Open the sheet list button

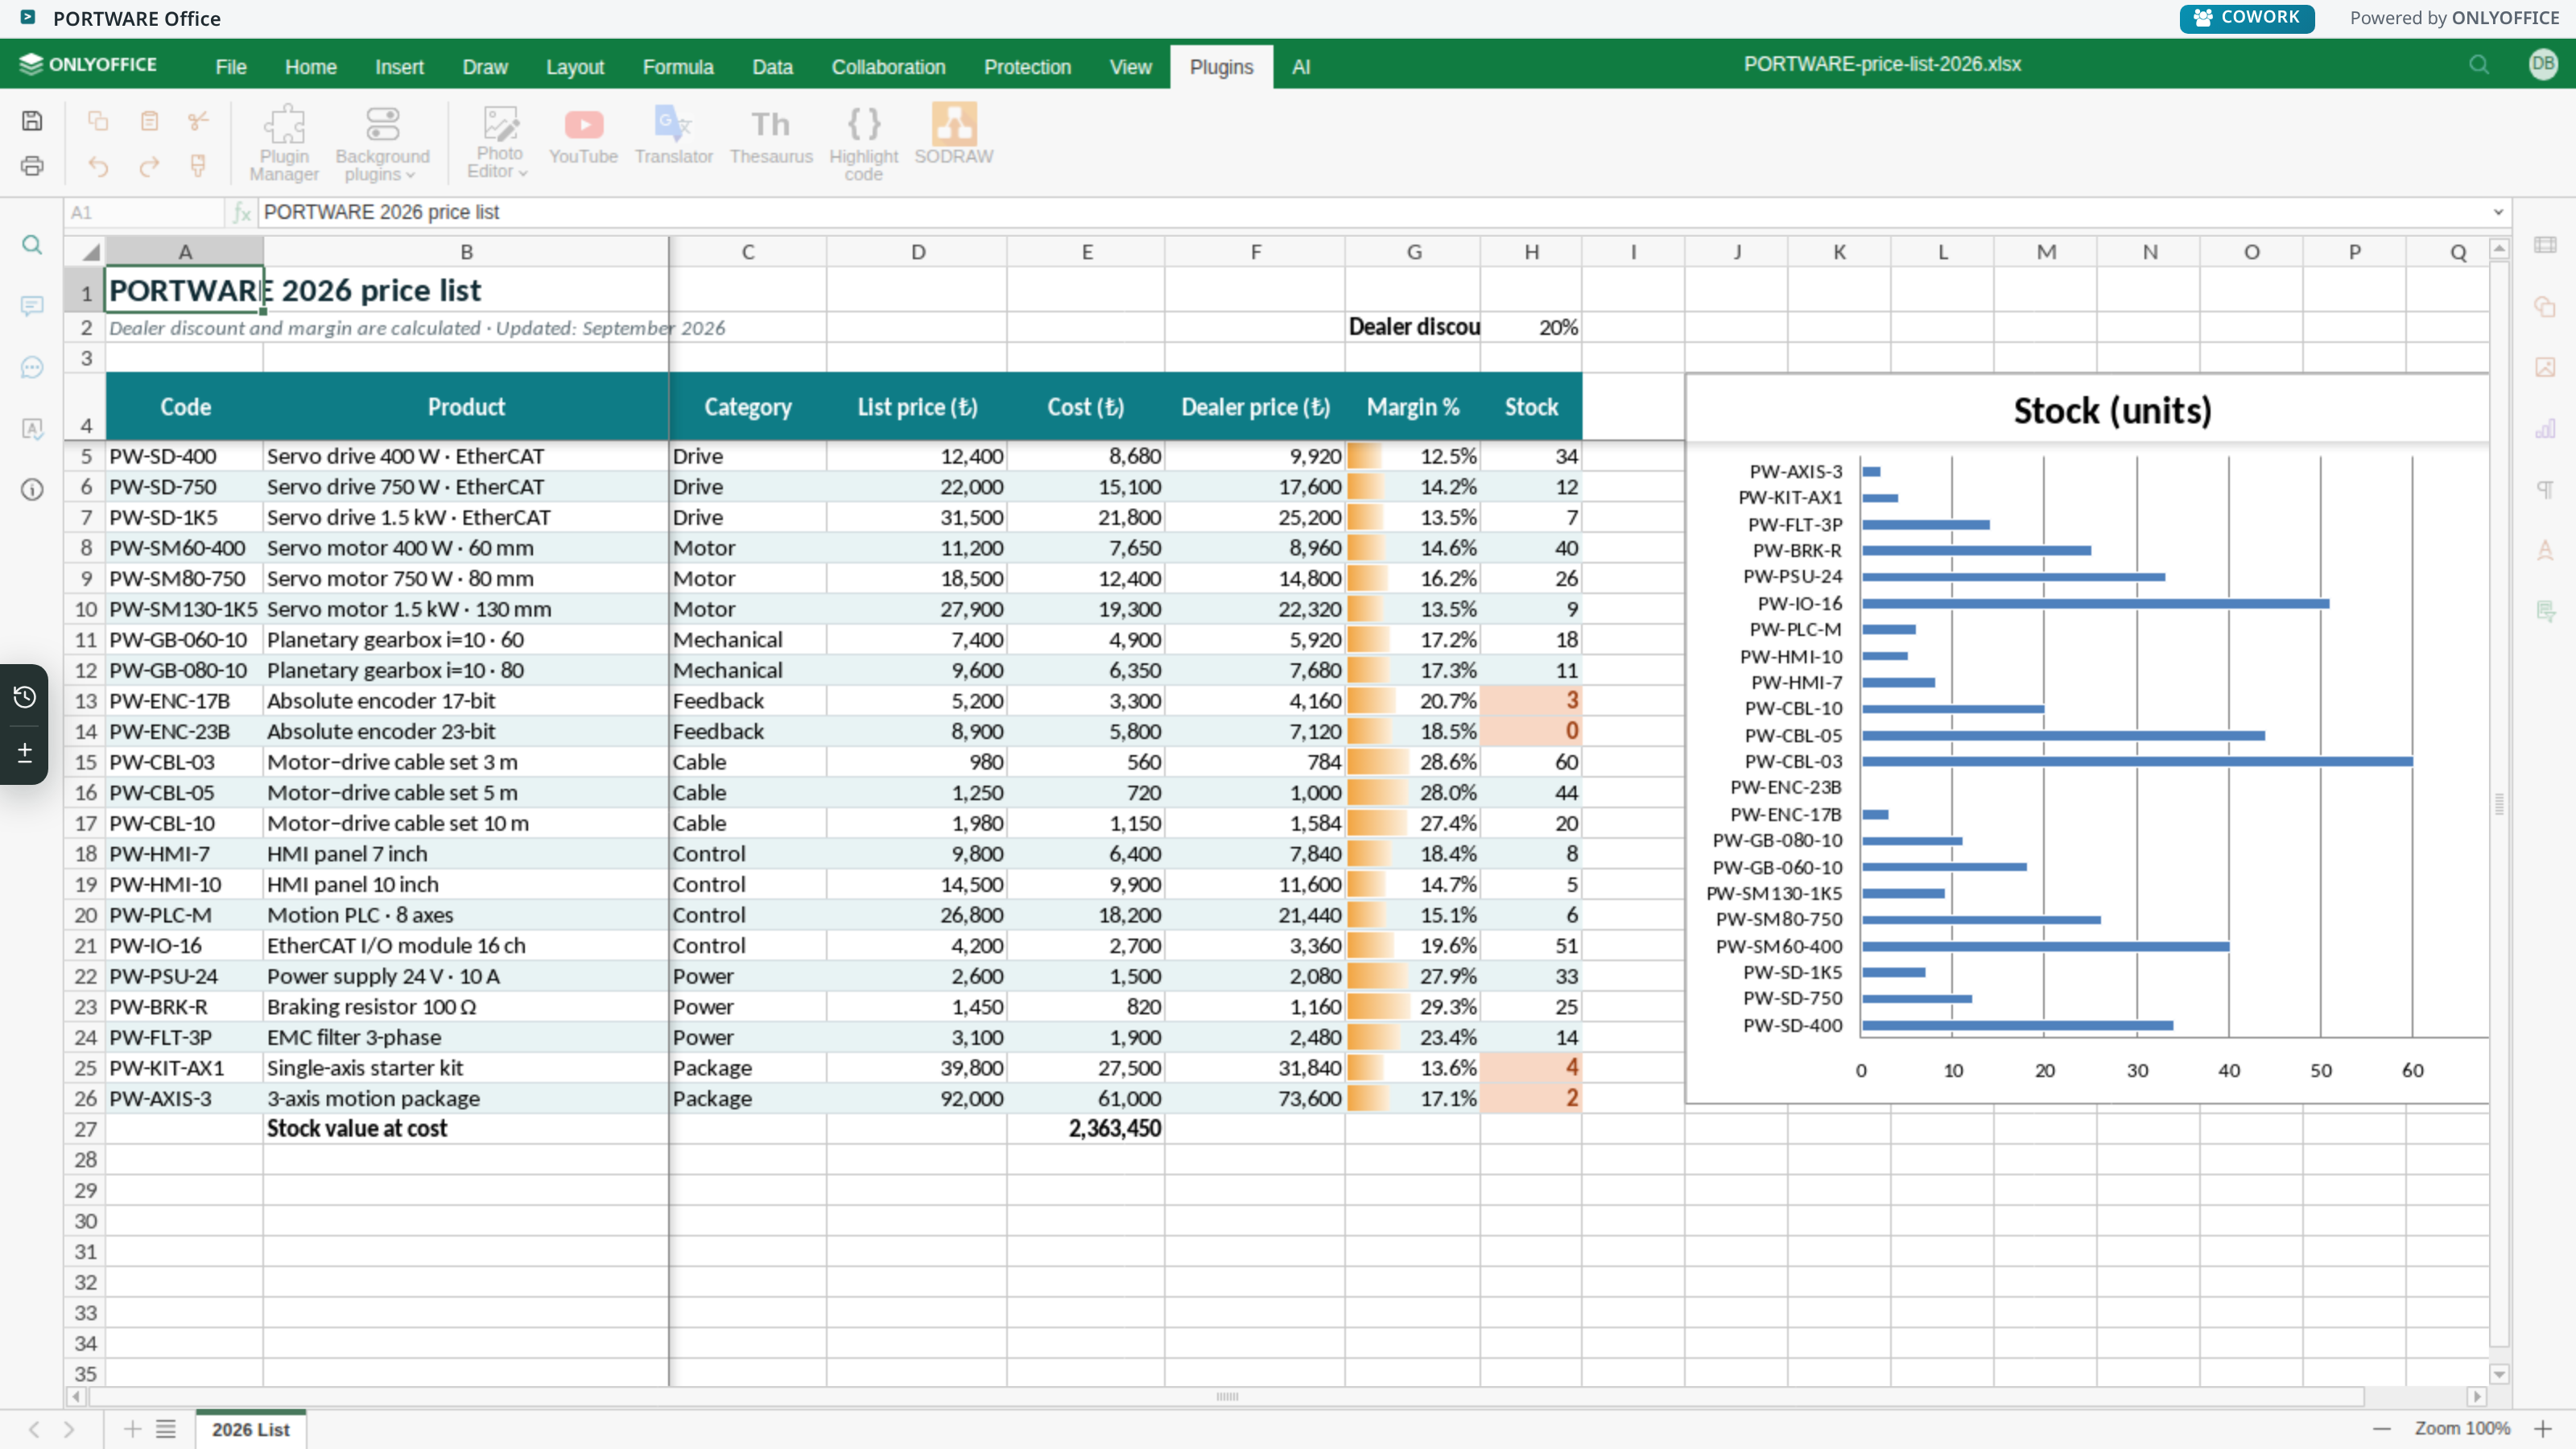166,1429
